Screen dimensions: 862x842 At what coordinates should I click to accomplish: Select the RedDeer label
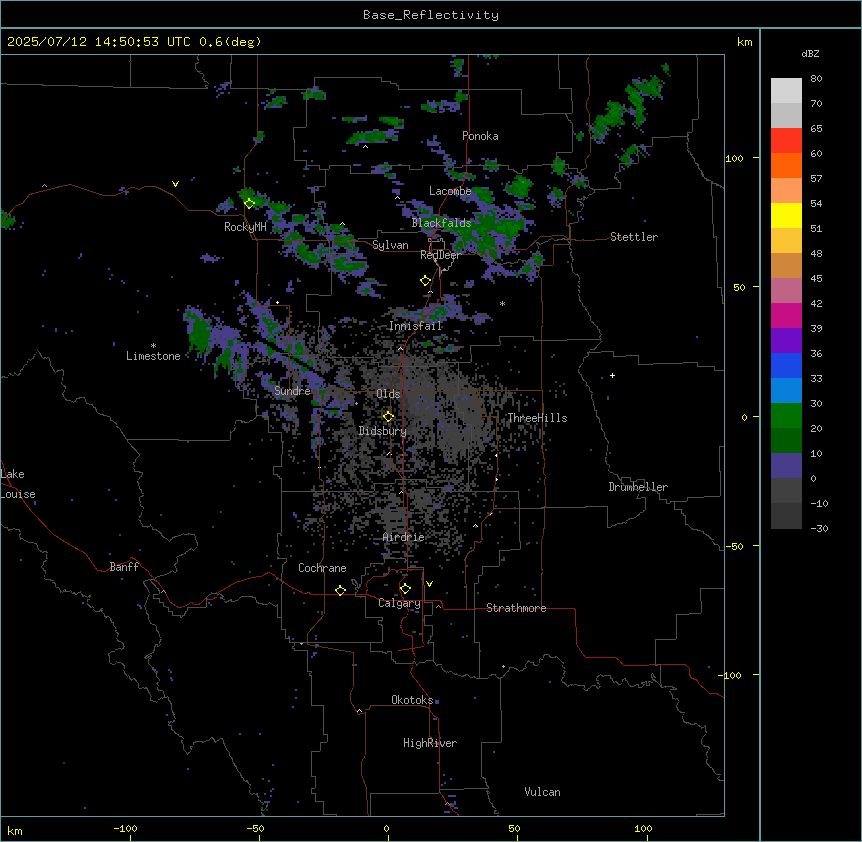[440, 255]
